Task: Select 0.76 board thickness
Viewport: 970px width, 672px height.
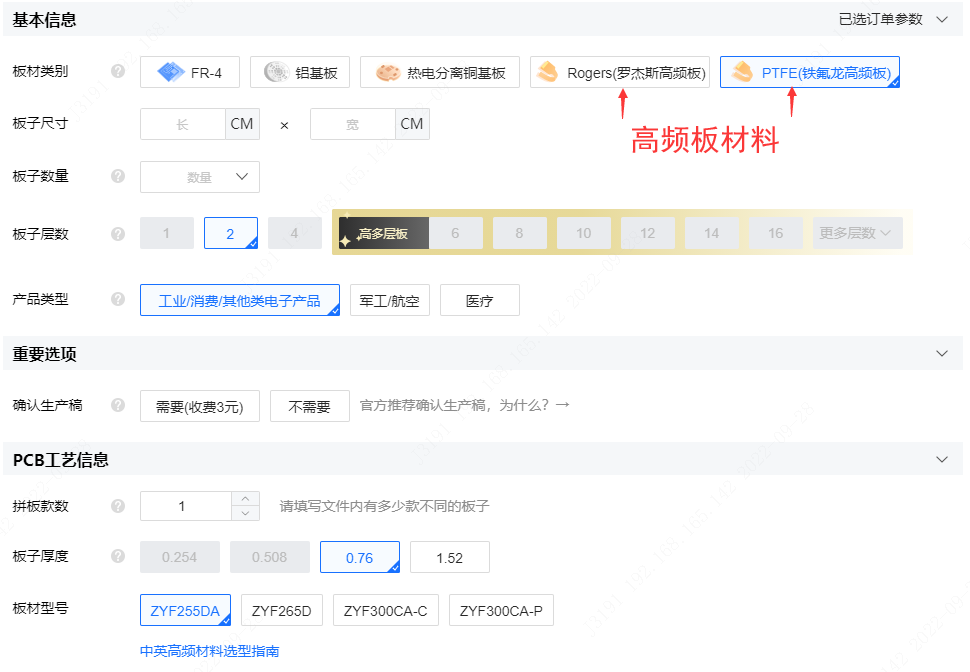Action: pos(360,557)
